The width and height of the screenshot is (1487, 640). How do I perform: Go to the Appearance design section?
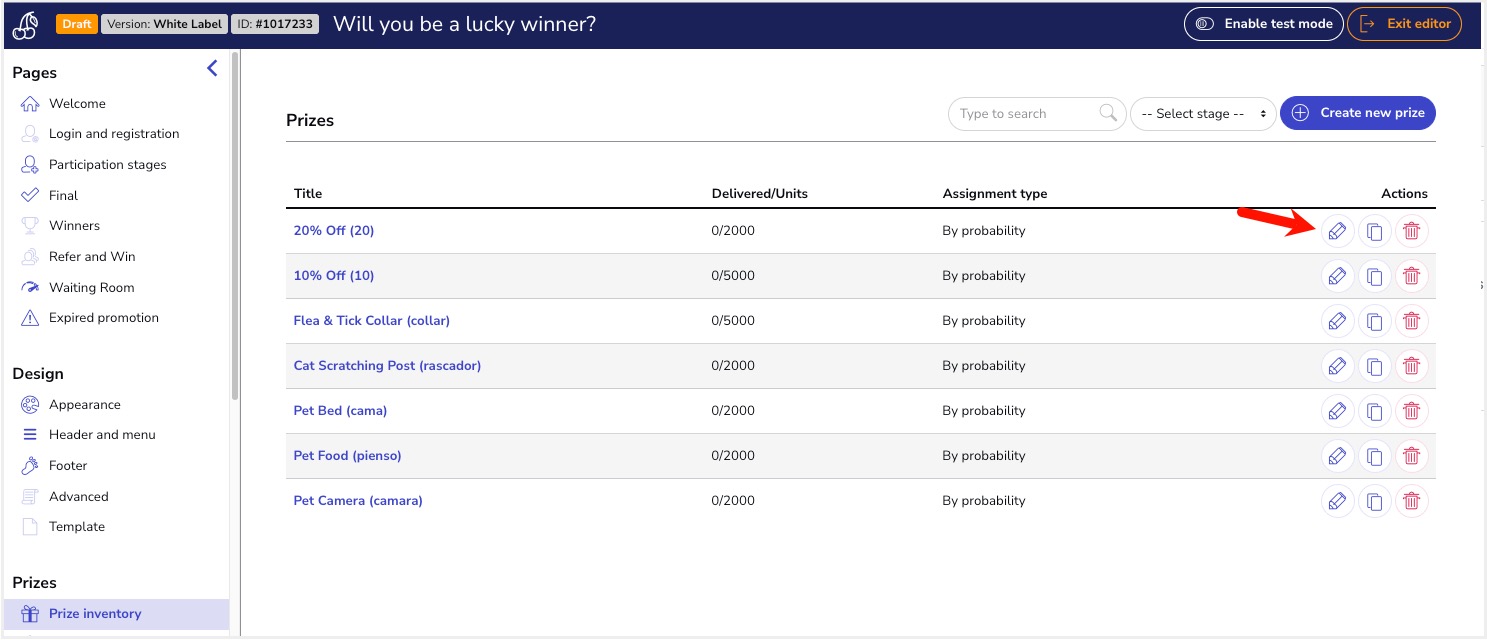coord(84,405)
